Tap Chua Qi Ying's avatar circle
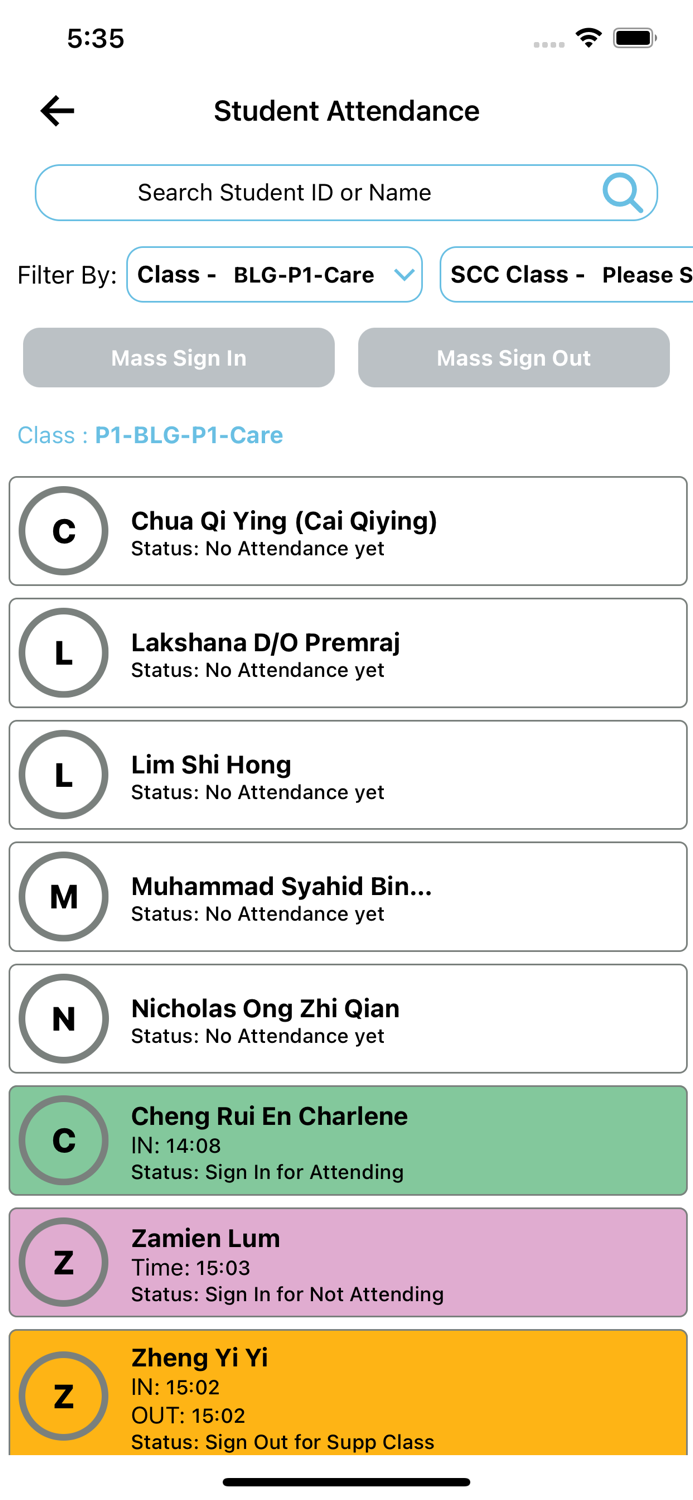693x1500 pixels. point(64,531)
